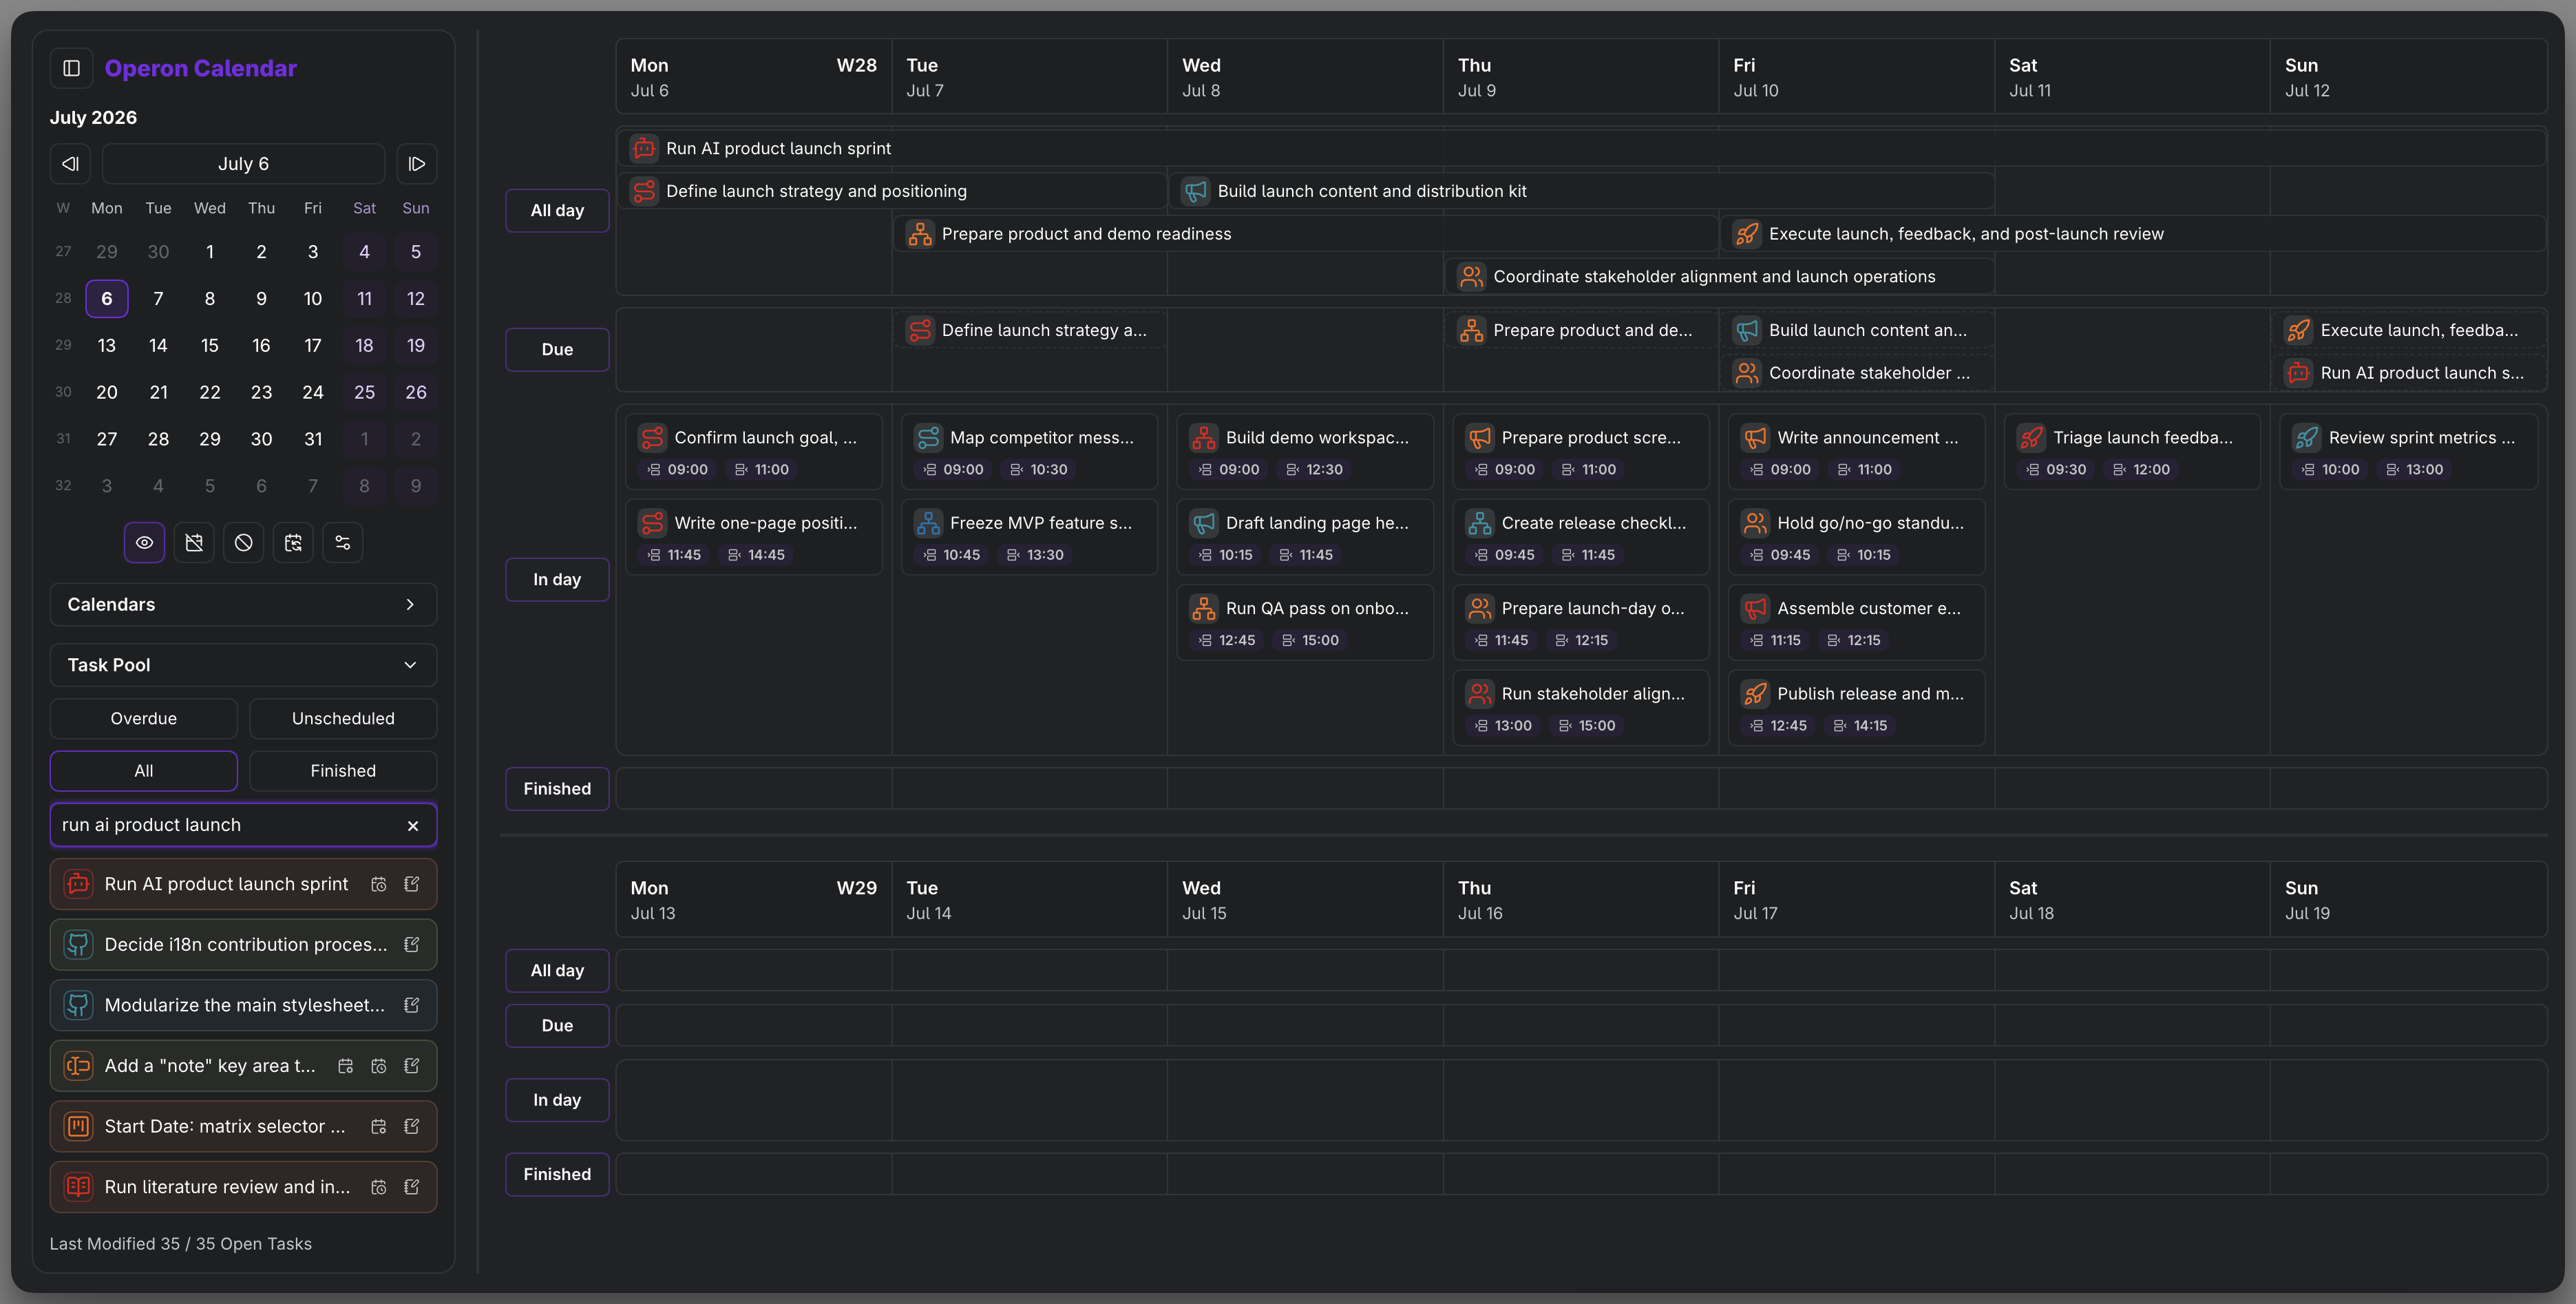Open the sliders settings button
2576x1304 pixels.
343,542
